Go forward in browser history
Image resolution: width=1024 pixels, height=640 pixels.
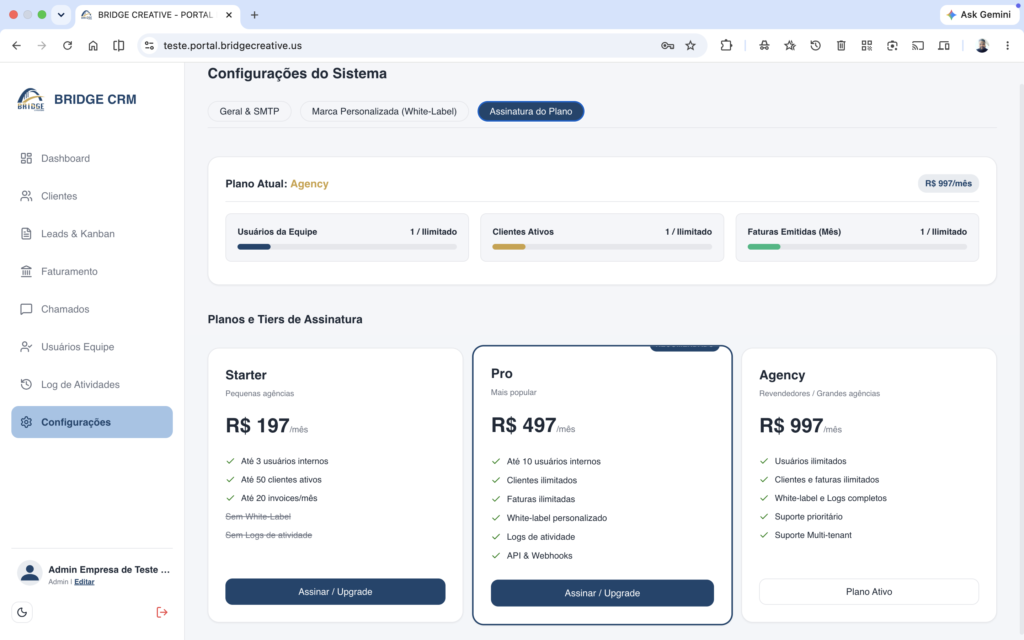(x=42, y=45)
